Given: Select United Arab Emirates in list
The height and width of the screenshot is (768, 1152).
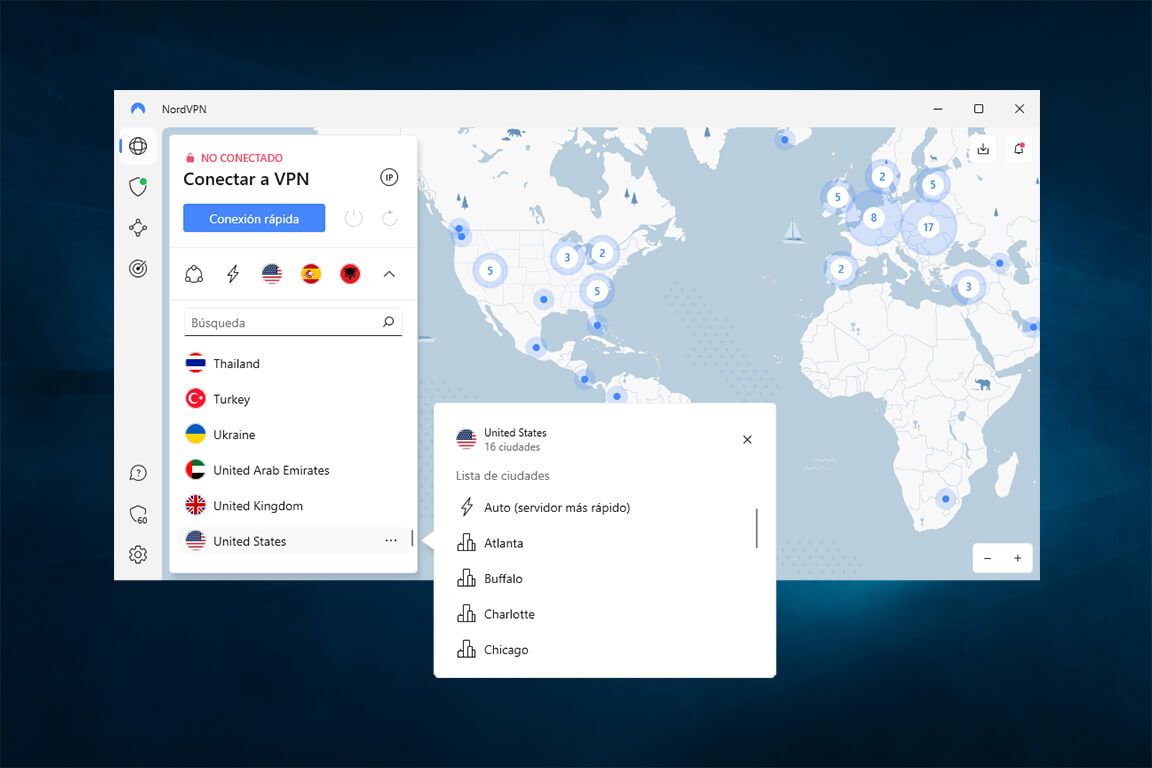Looking at the screenshot, I should pyautogui.click(x=293, y=470).
